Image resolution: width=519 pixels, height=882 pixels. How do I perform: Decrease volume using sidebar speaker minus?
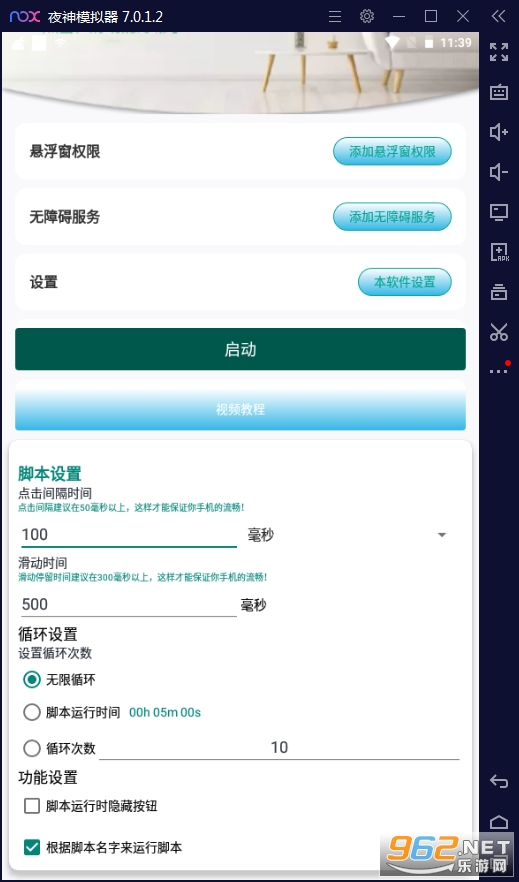coord(499,172)
